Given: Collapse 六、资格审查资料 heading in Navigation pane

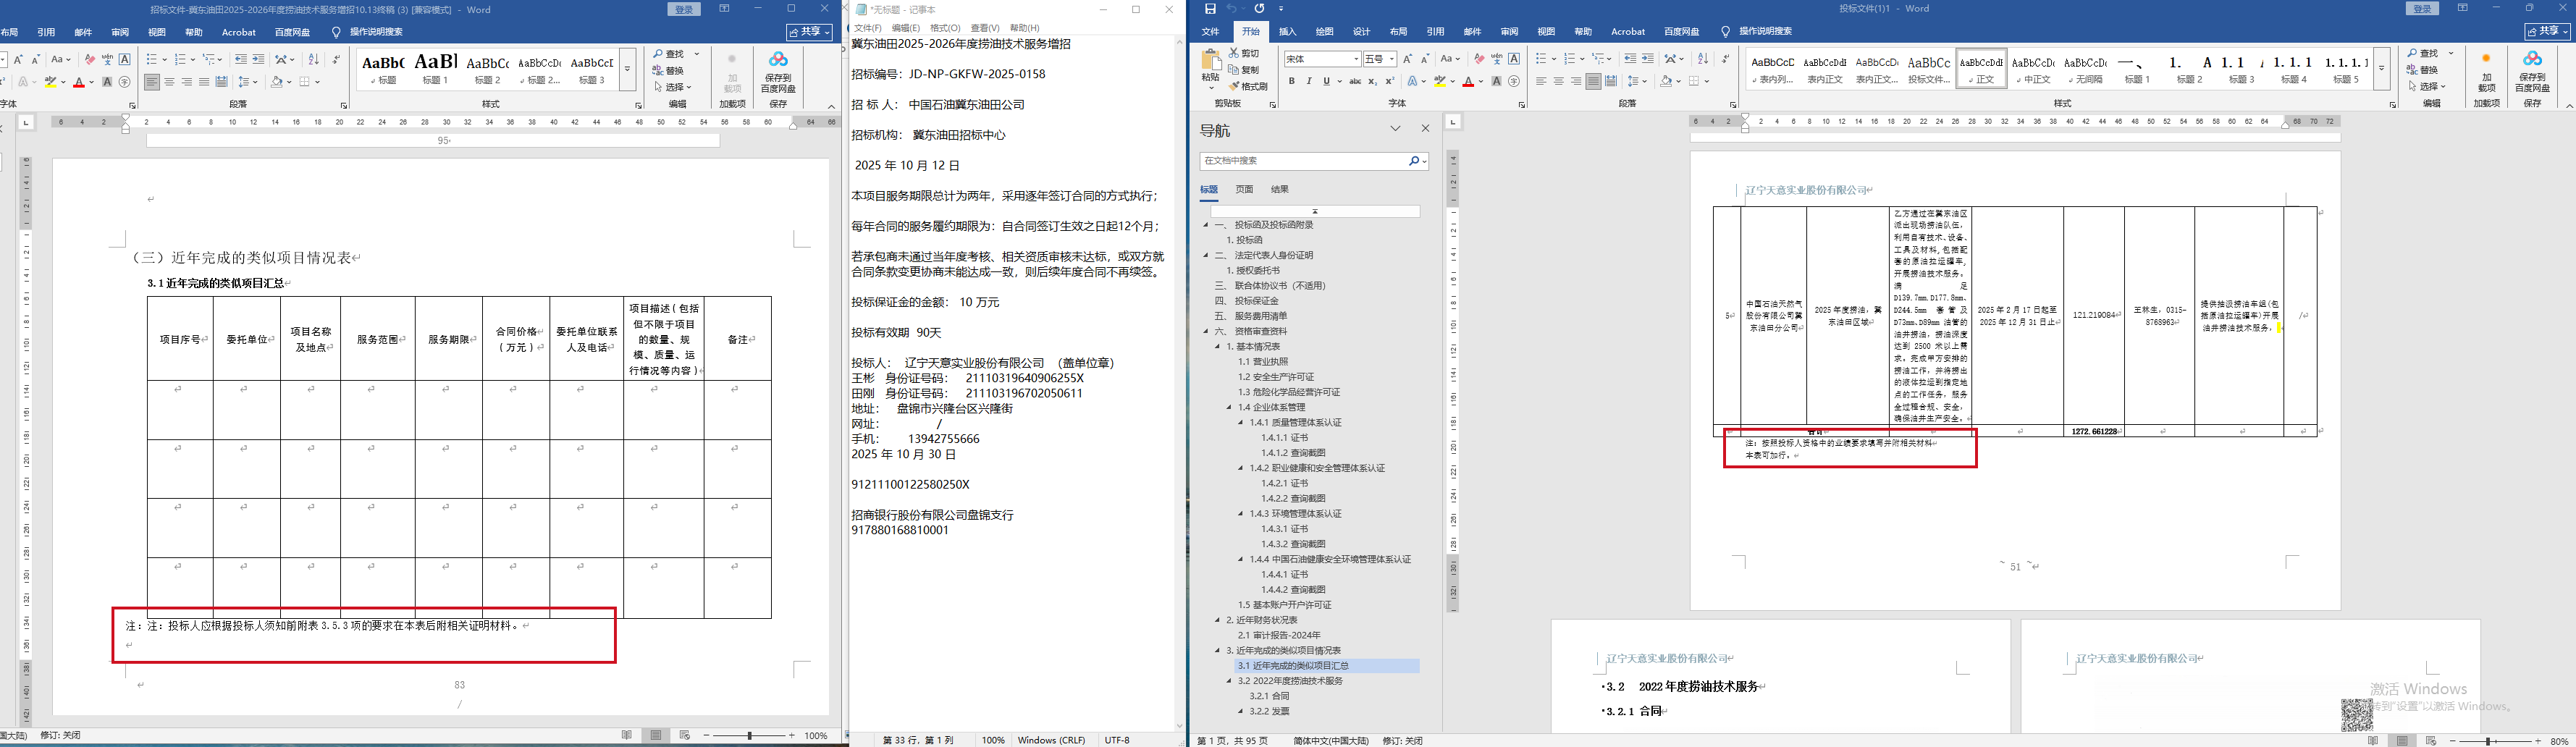Looking at the screenshot, I should pyautogui.click(x=1207, y=331).
